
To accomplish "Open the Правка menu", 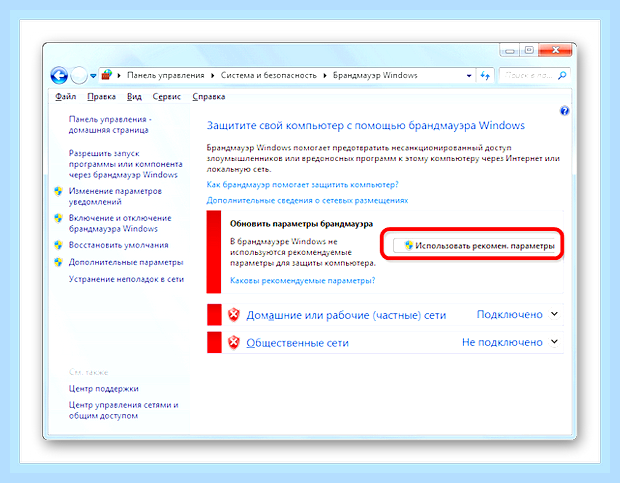I will [101, 96].
